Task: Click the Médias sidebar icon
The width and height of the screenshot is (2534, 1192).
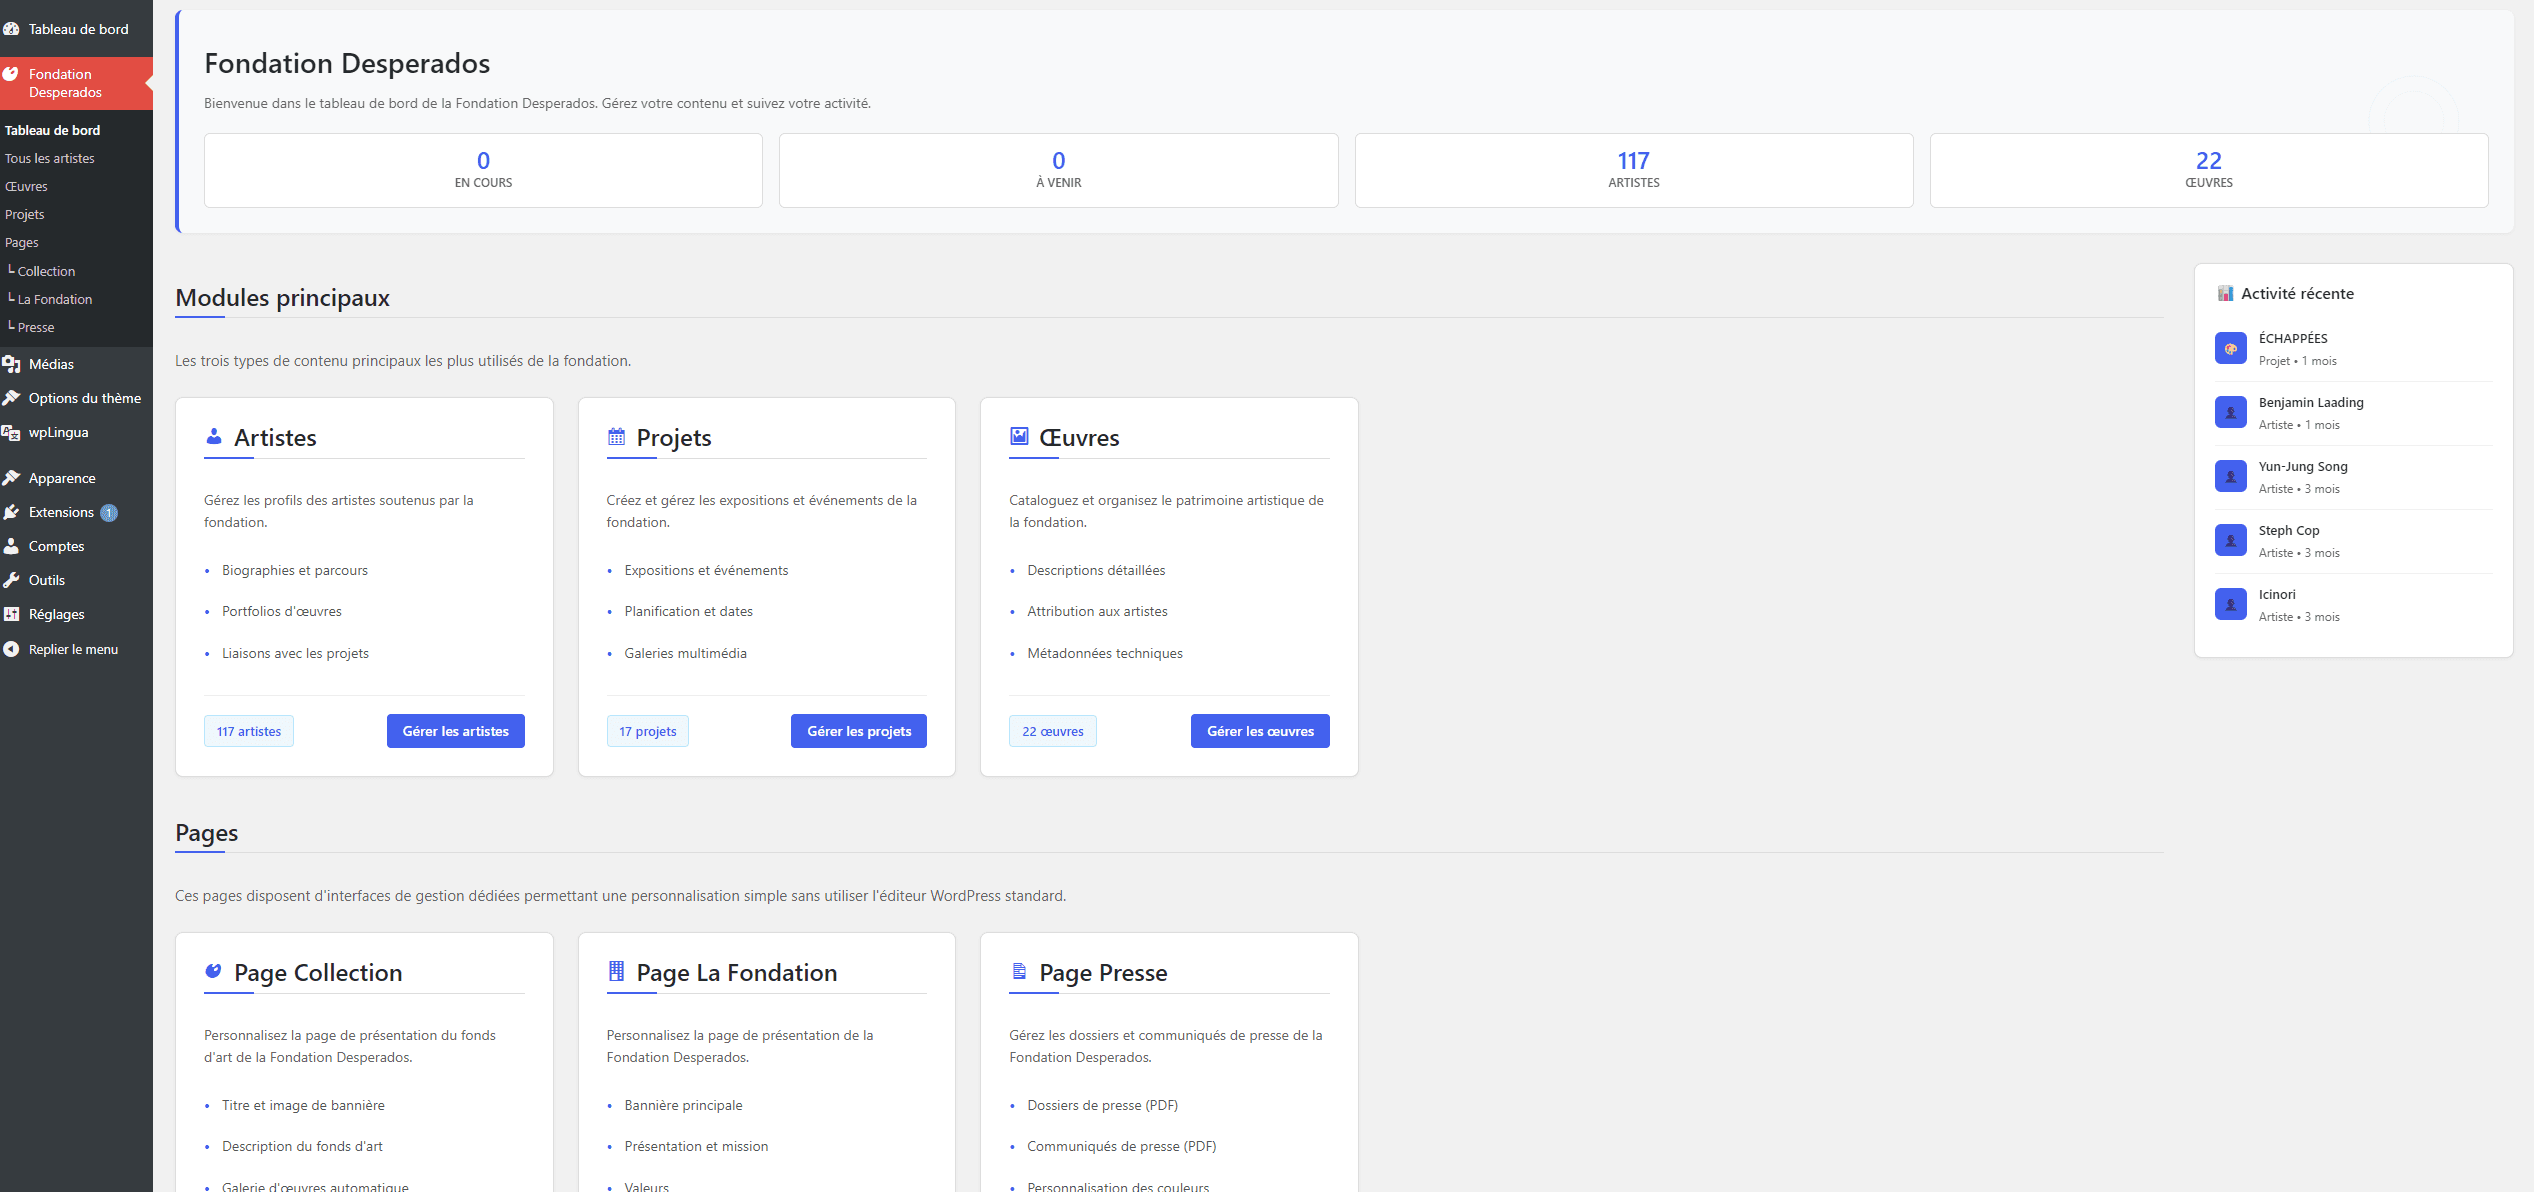Action: 11,365
